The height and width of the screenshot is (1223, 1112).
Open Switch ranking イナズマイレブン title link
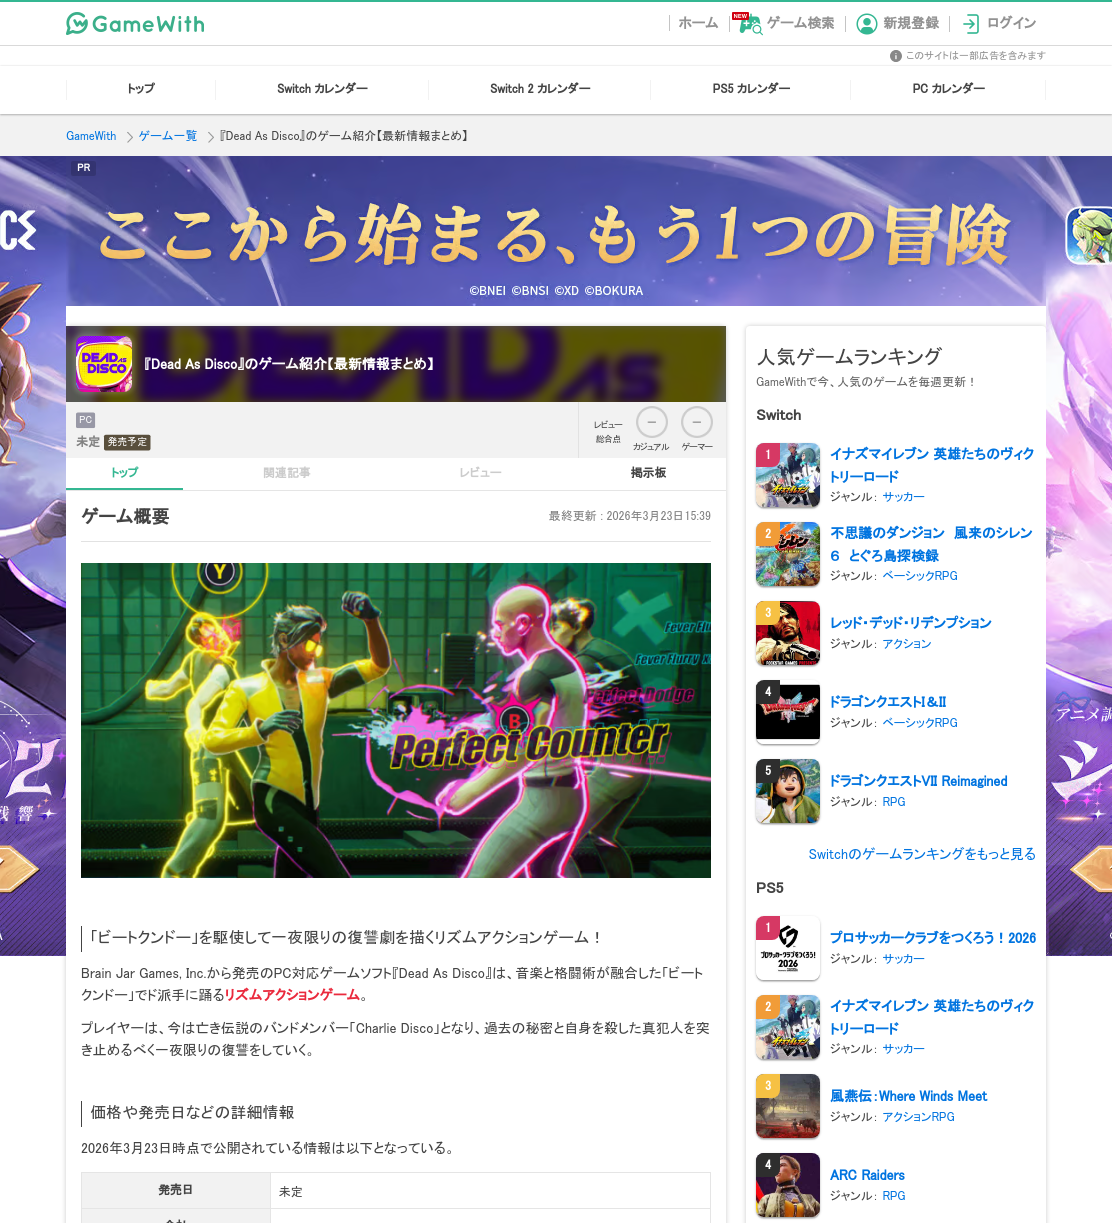tap(932, 465)
